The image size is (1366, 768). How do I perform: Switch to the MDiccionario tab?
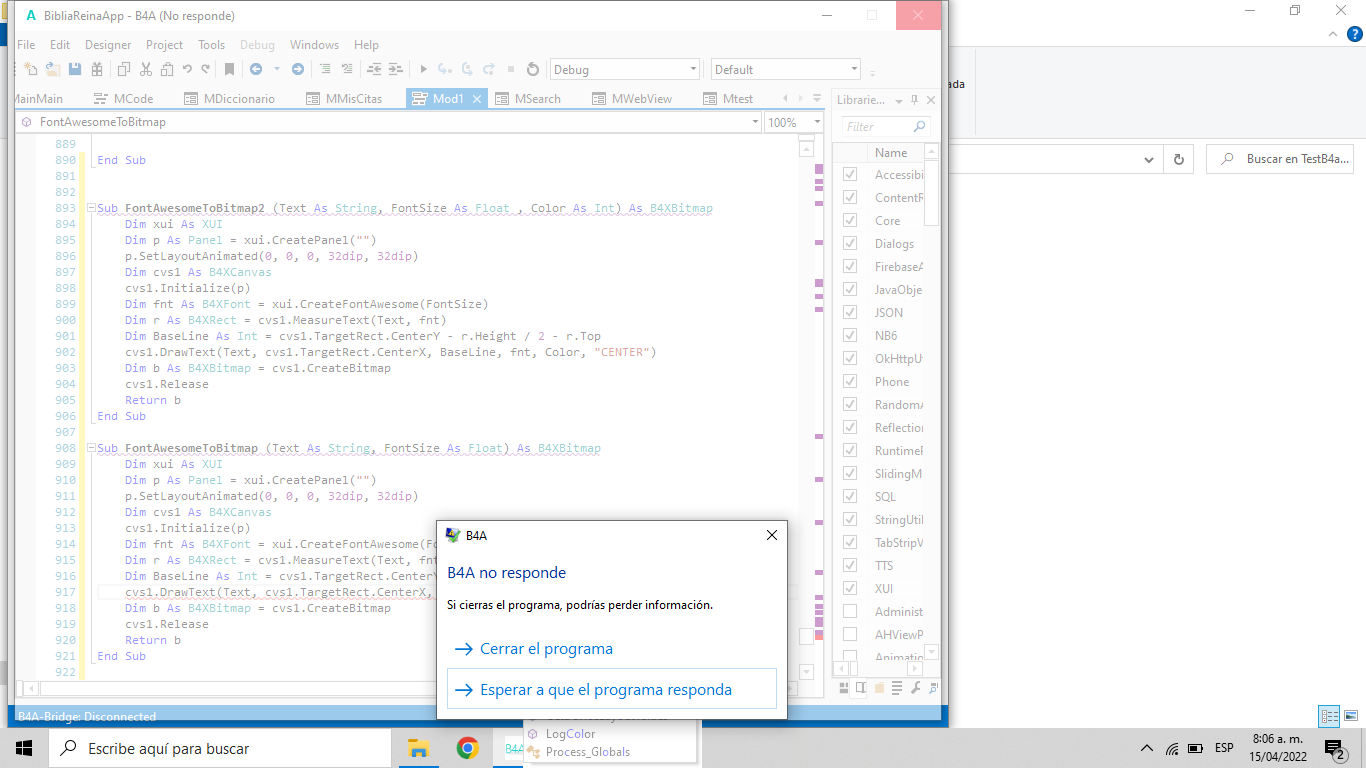point(229,99)
